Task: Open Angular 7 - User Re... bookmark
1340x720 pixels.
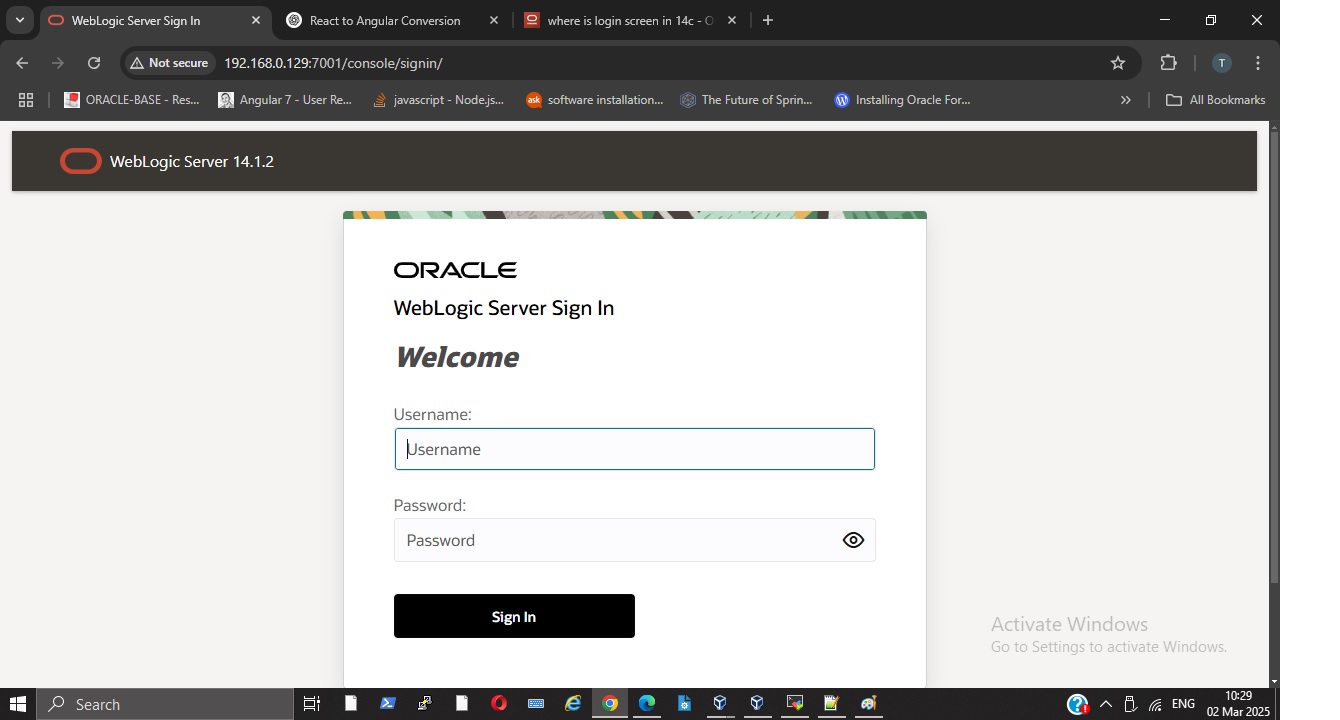Action: pos(286,100)
